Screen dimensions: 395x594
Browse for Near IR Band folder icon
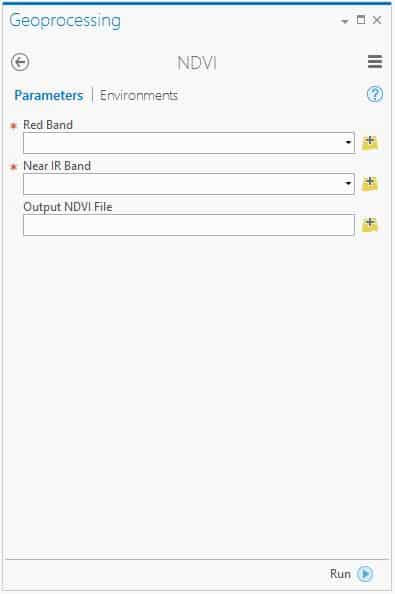pyautogui.click(x=370, y=184)
